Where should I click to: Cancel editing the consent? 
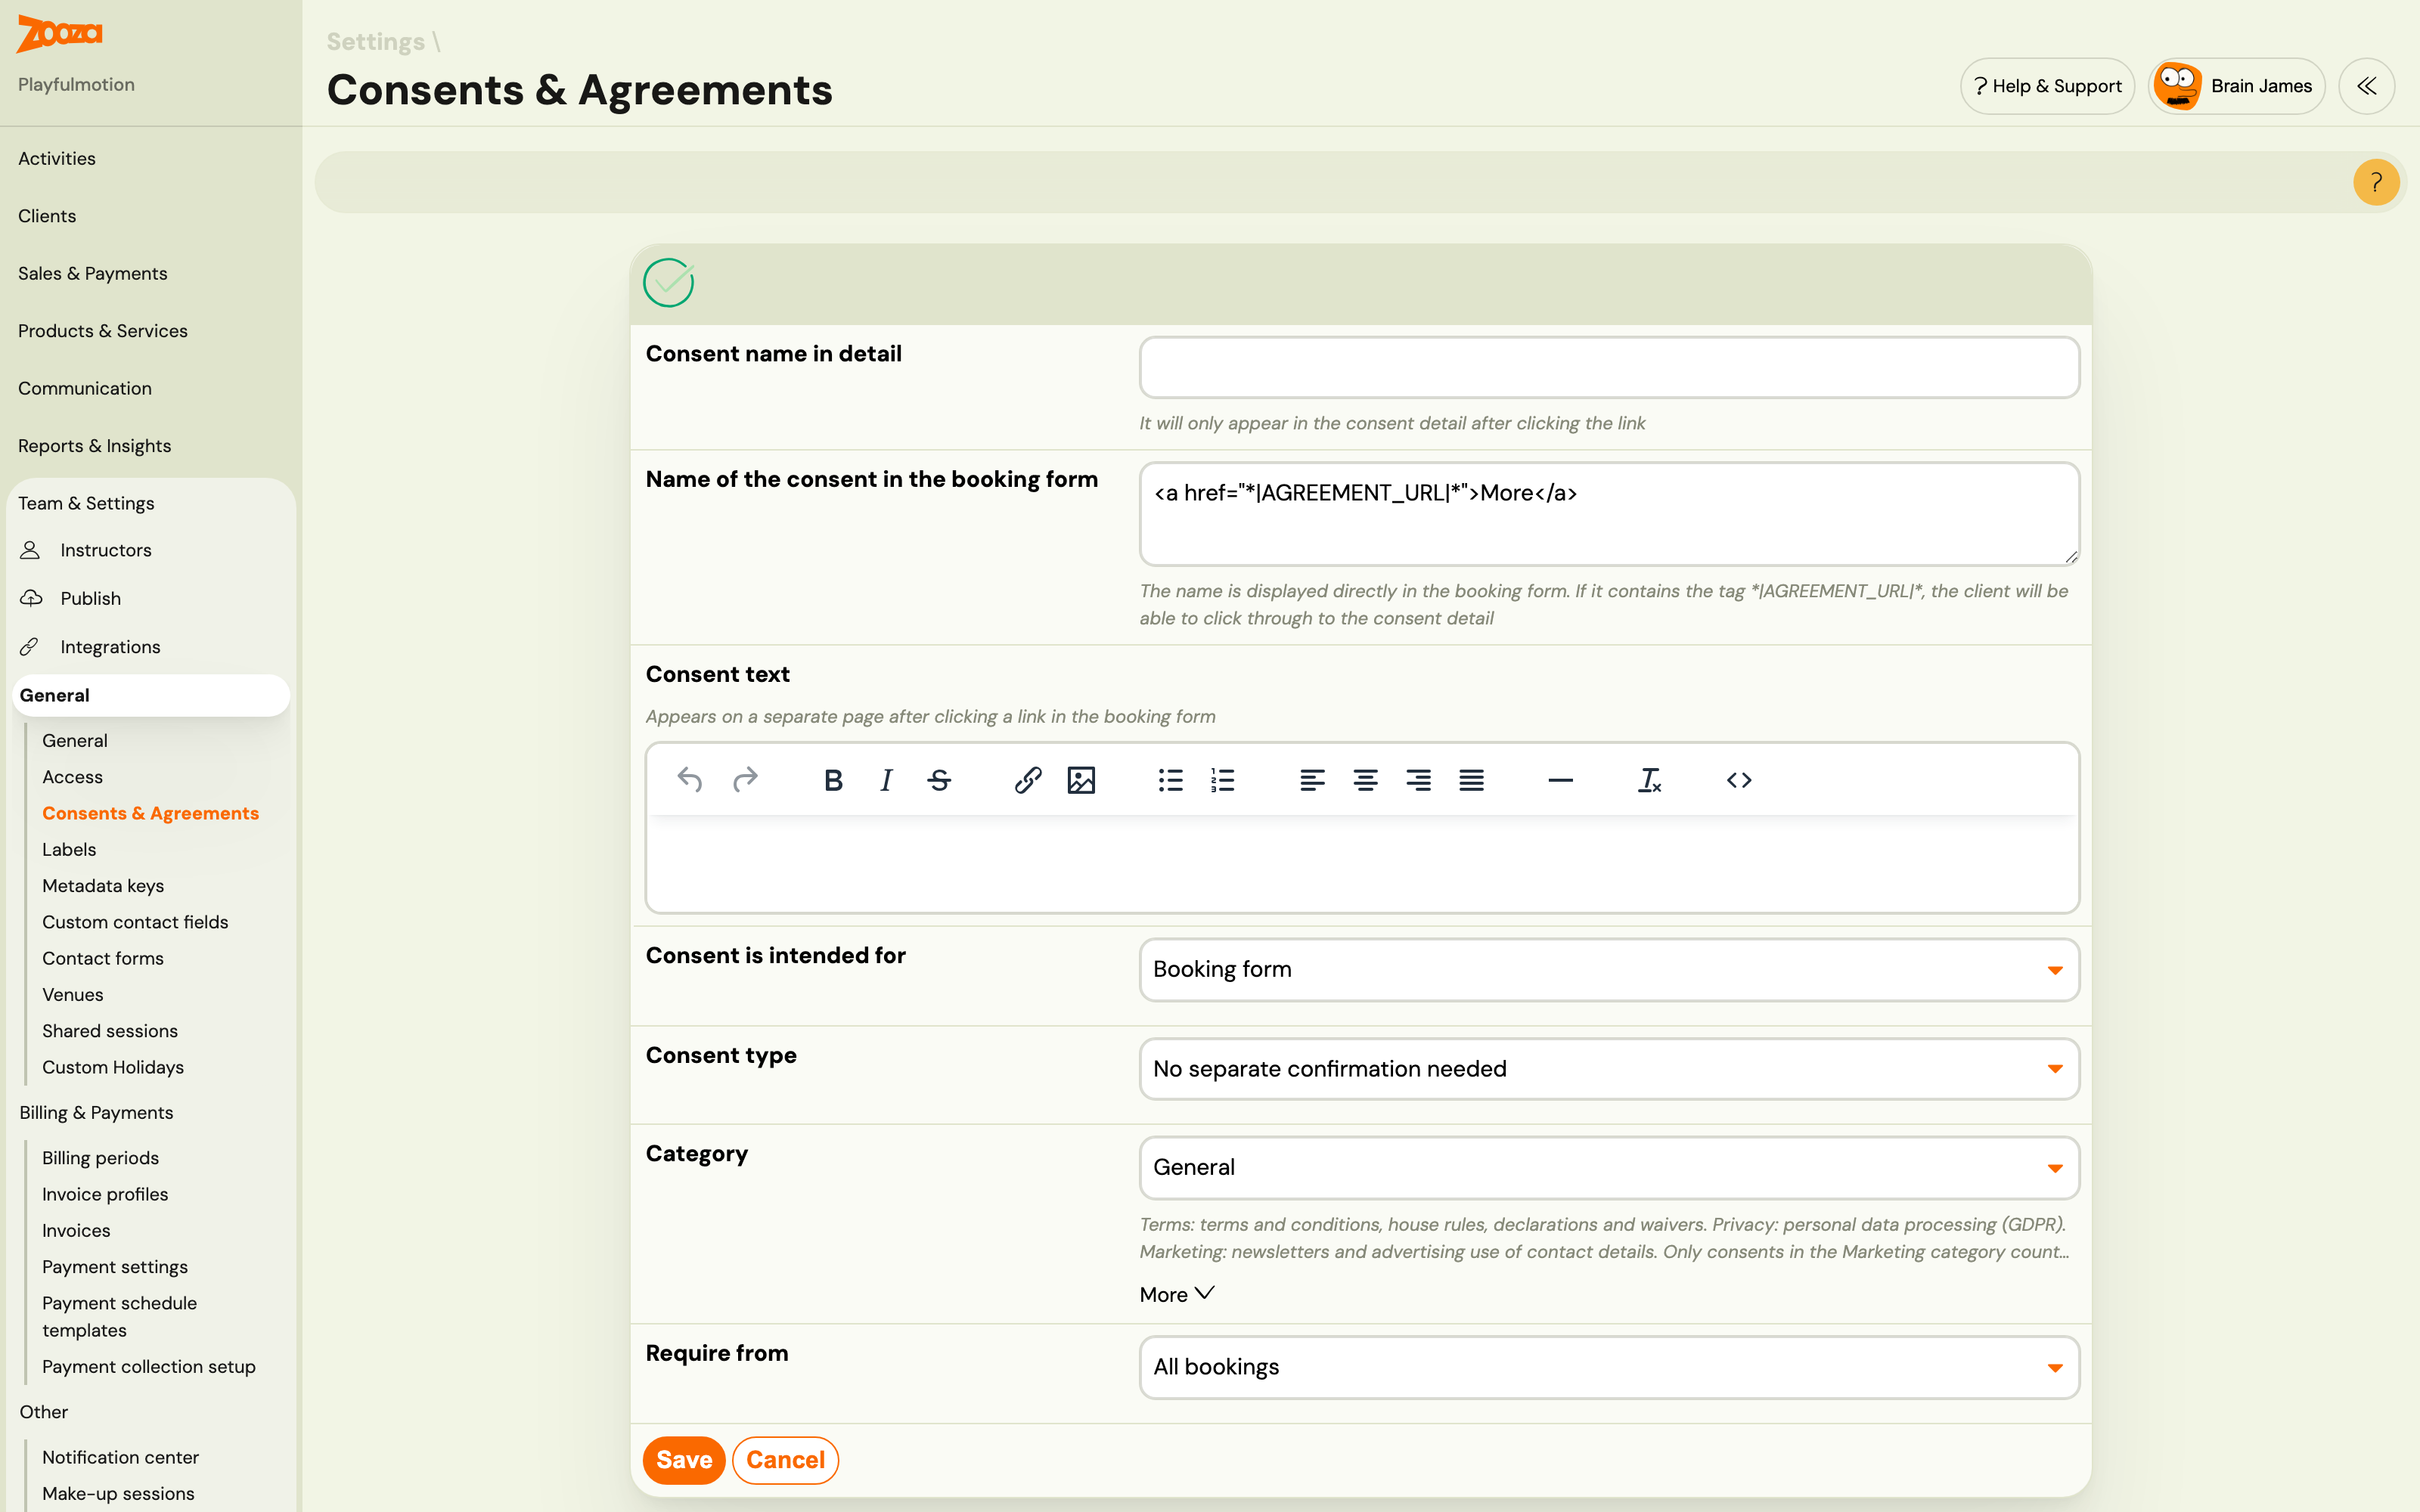785,1460
